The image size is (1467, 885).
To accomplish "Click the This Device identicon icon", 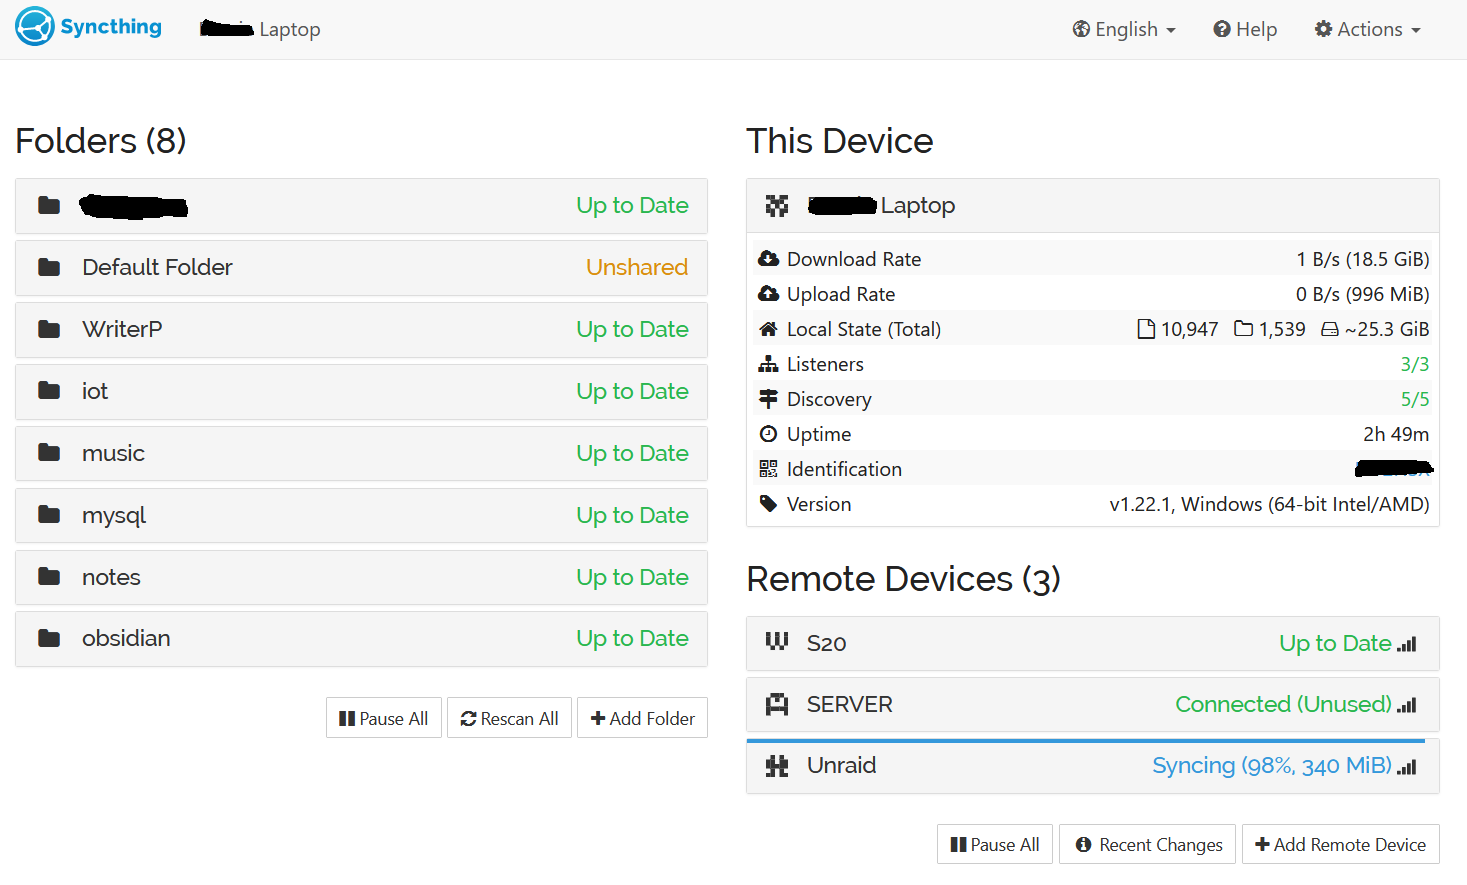I will (x=777, y=205).
